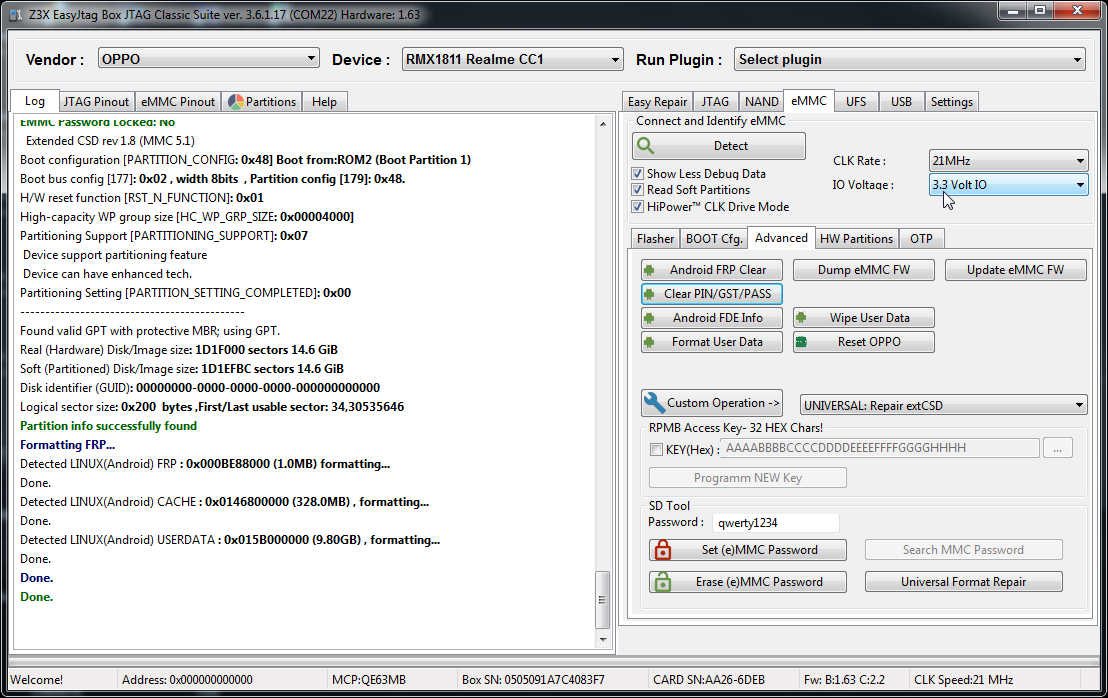1108x698 pixels.
Task: Click the Detect magnifier icon button
Action: (718, 146)
